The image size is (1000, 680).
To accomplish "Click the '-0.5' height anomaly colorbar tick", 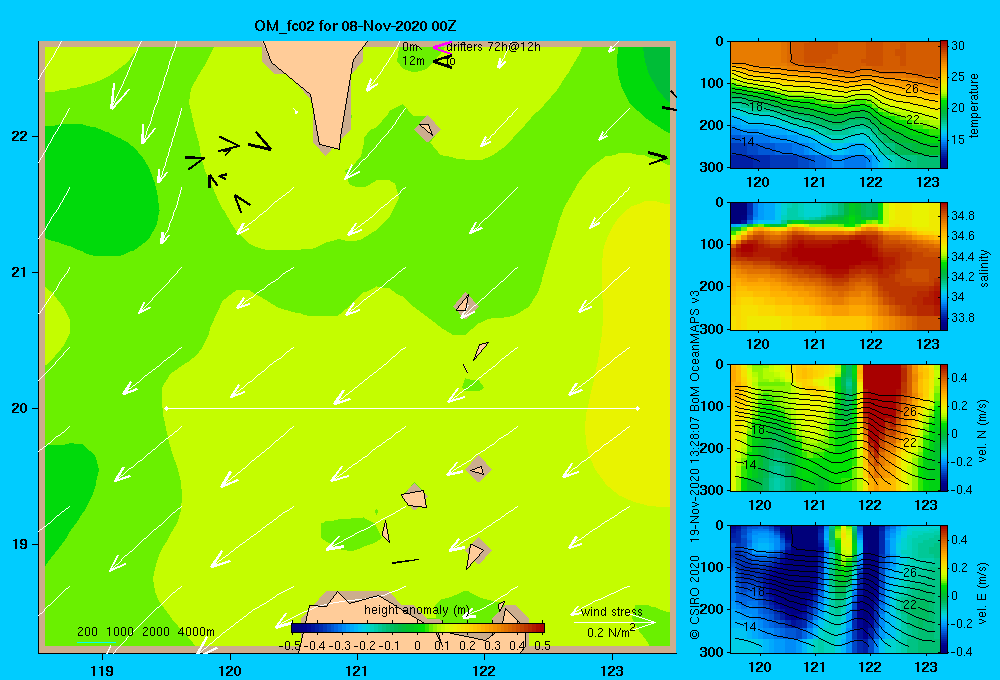I will (x=290, y=646).
